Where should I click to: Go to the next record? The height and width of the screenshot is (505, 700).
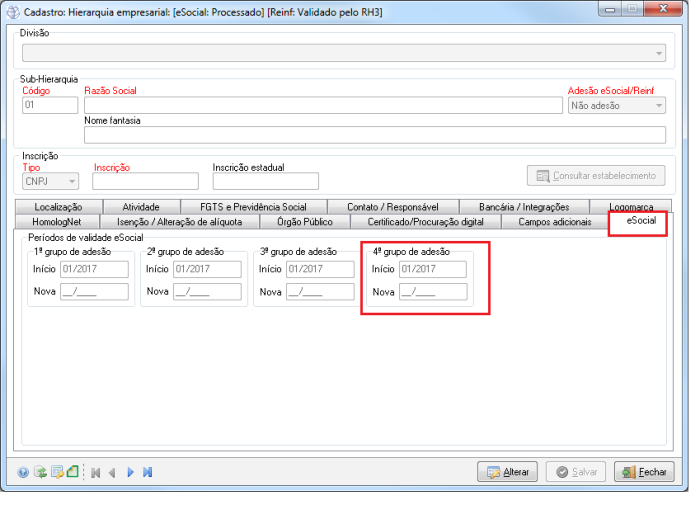130,472
